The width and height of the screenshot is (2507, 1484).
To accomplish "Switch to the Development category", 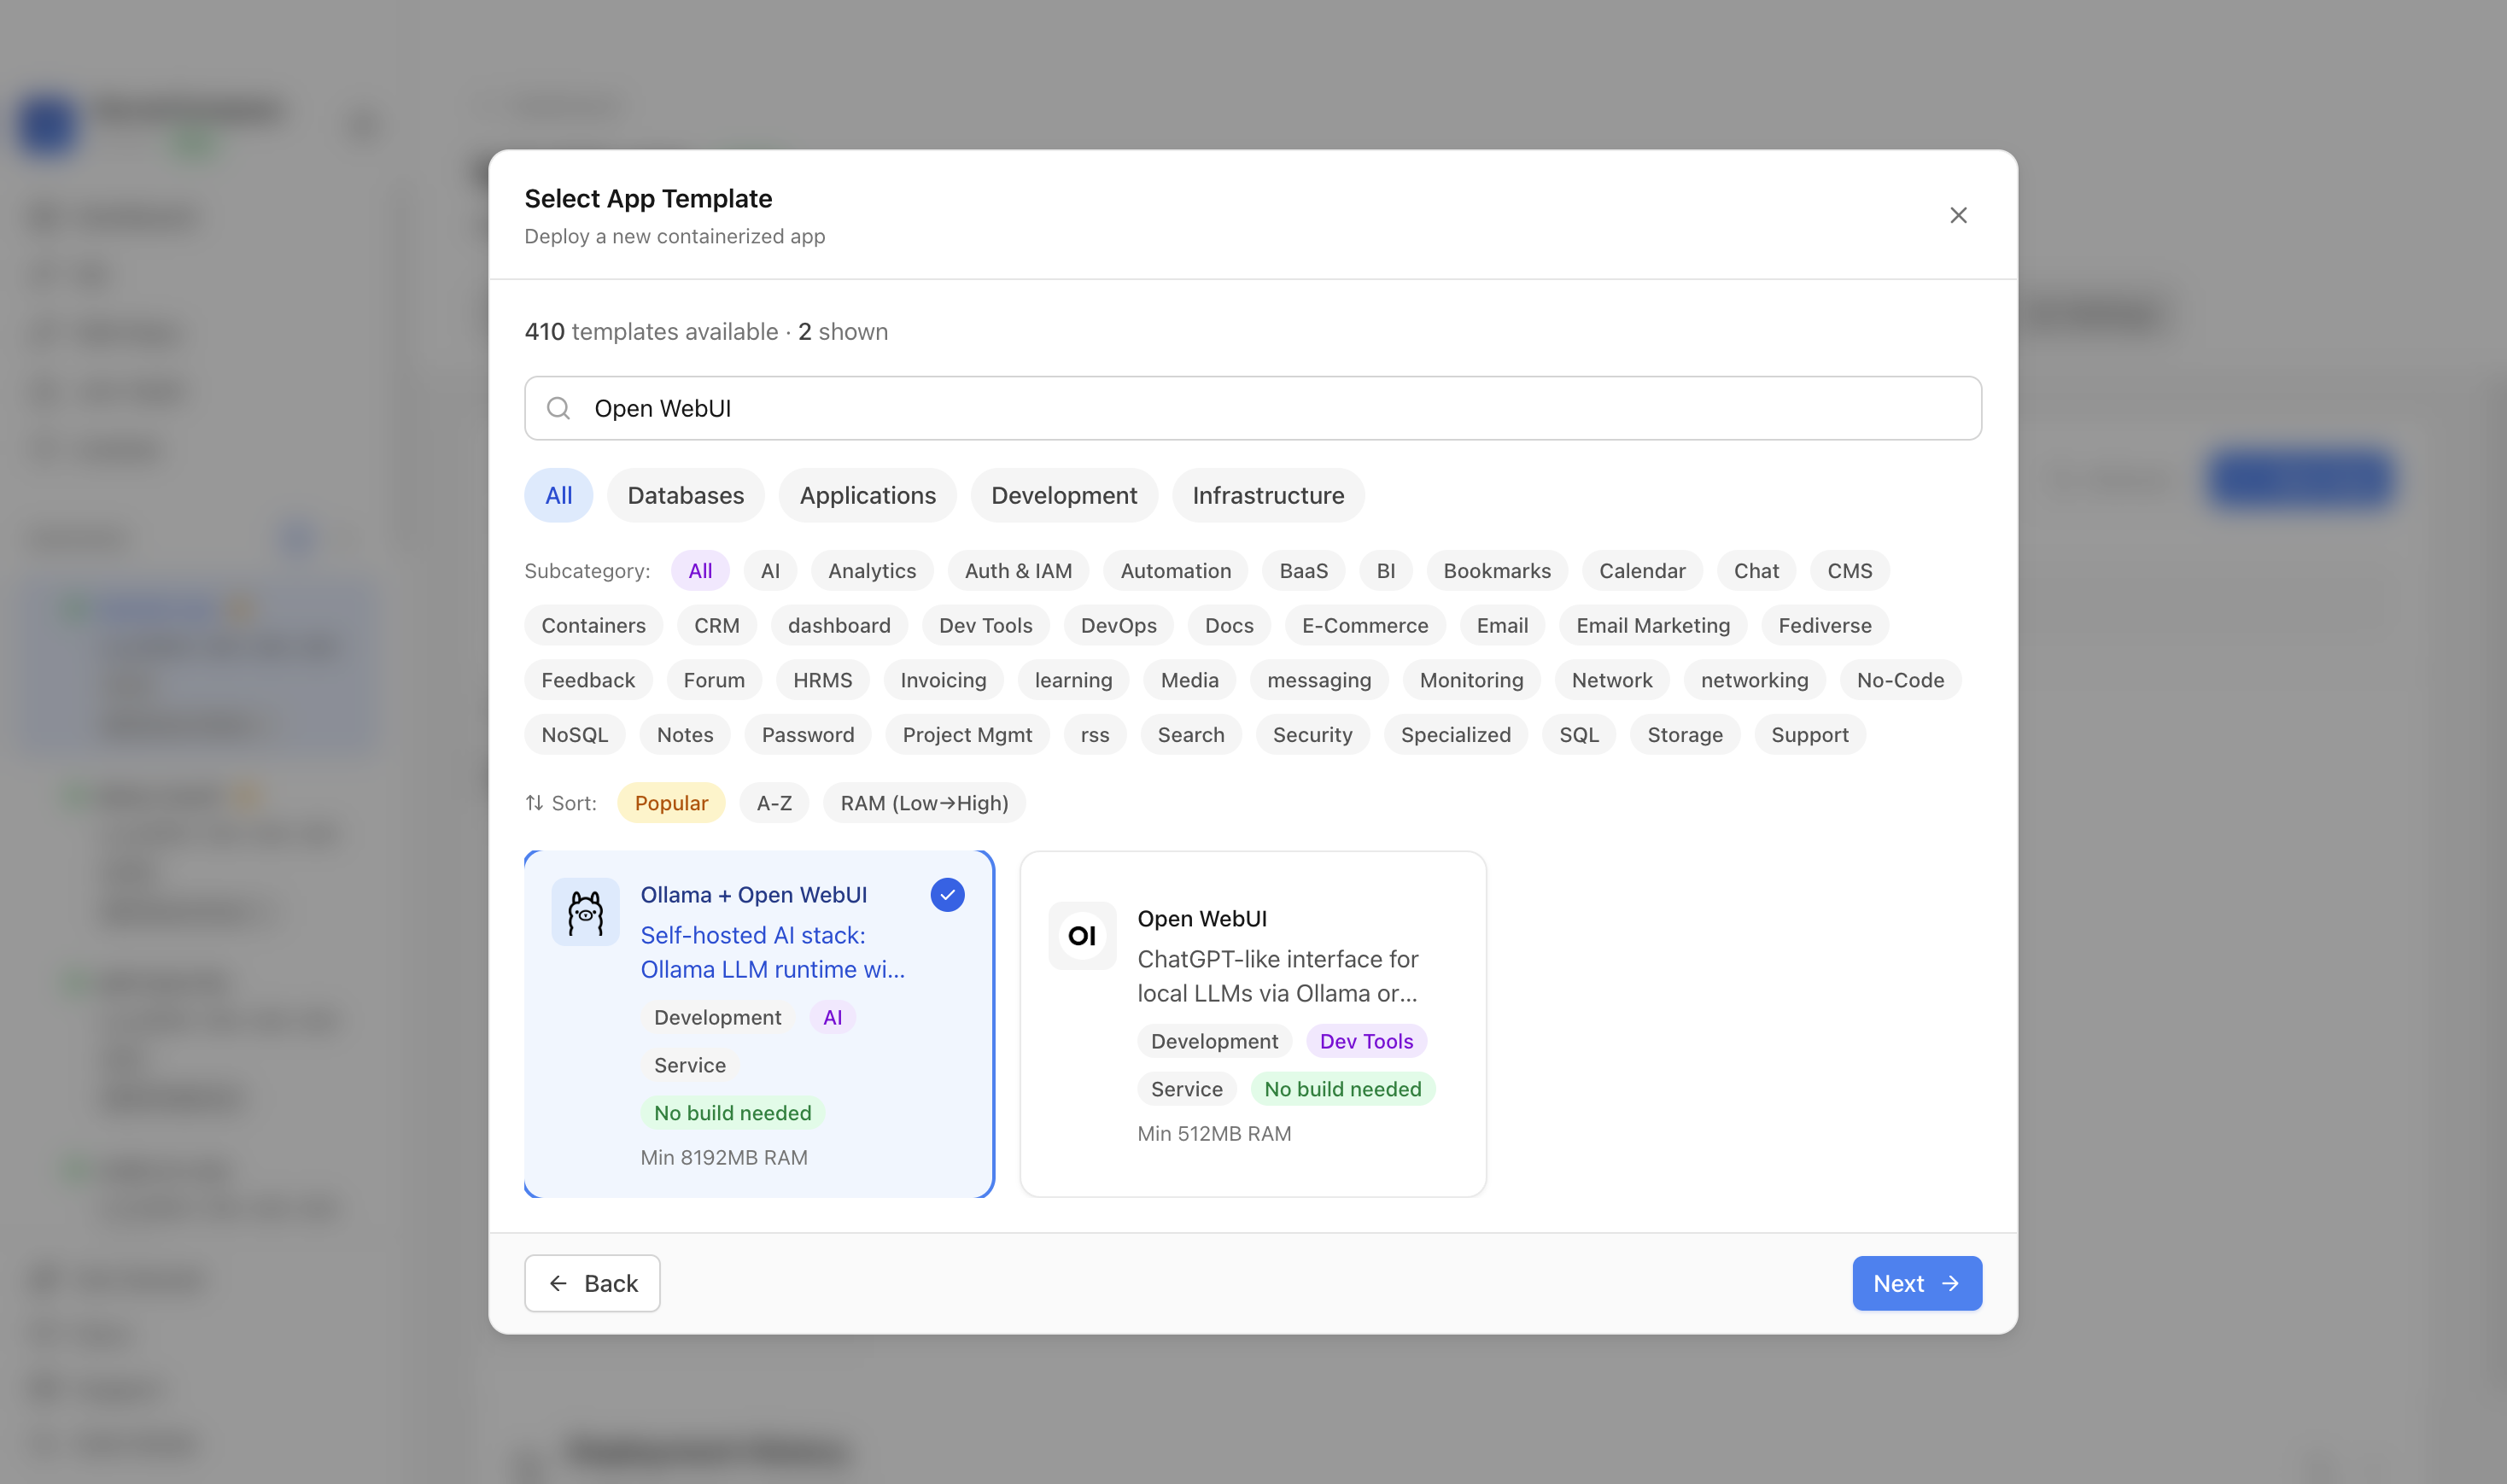I will (1064, 496).
